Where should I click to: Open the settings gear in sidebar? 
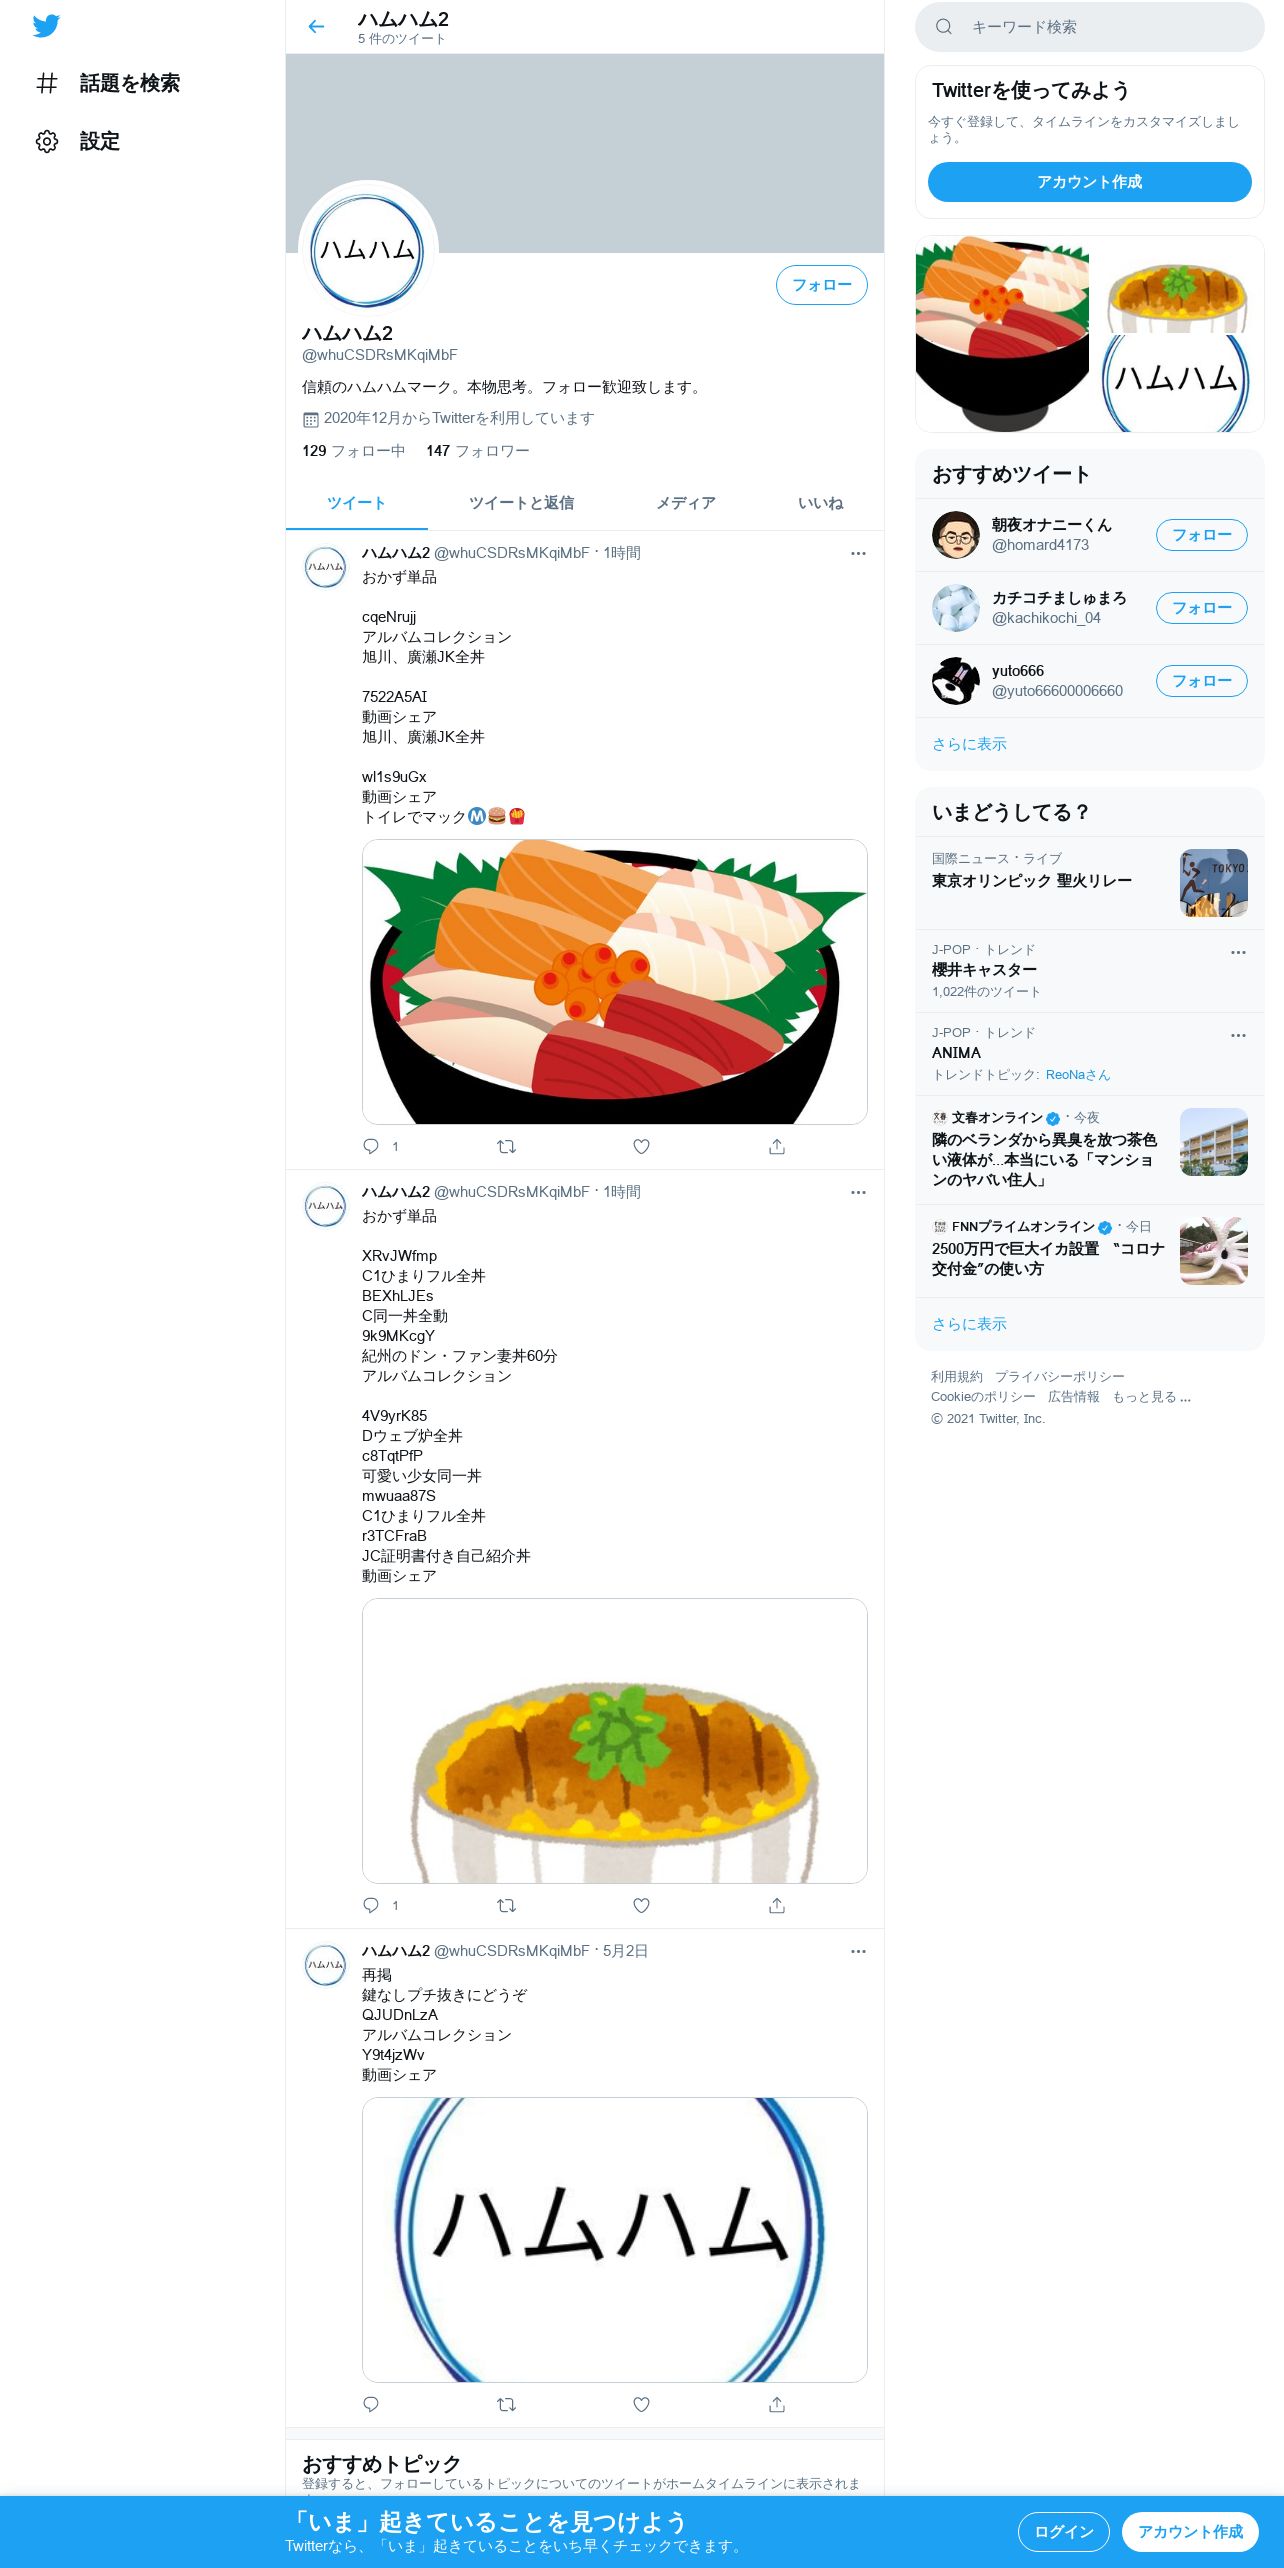(x=47, y=141)
